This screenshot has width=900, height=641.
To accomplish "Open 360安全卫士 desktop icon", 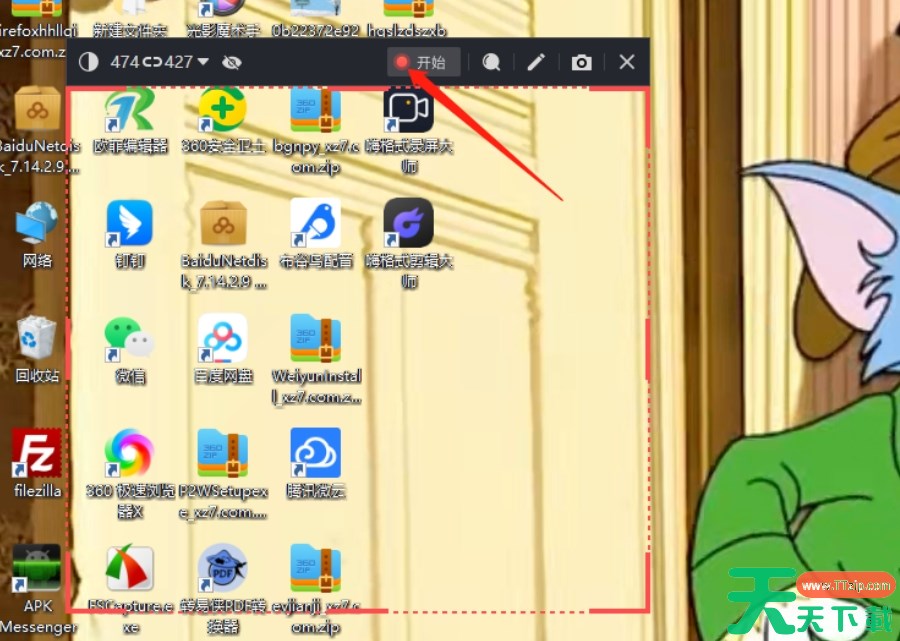I will [223, 122].
